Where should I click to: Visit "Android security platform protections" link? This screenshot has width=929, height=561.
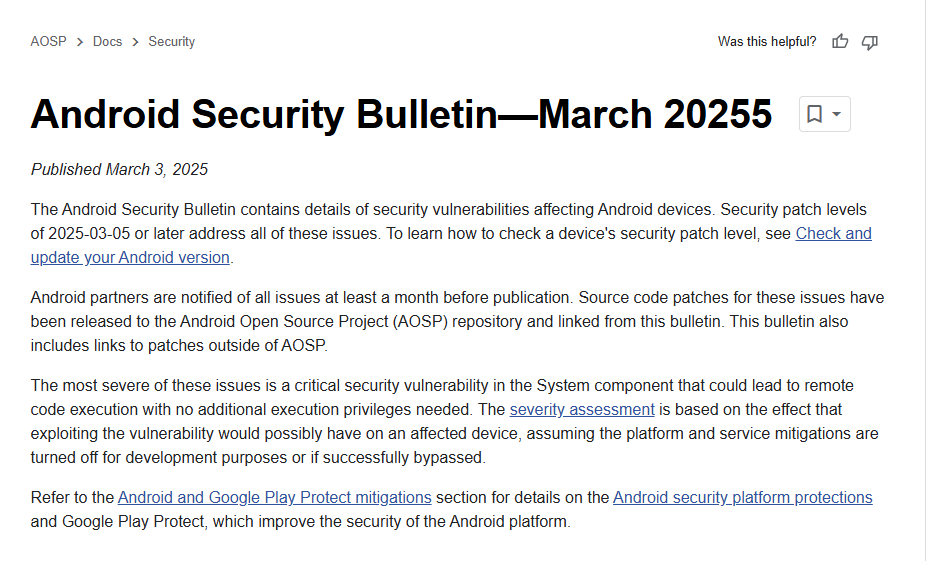(x=742, y=497)
